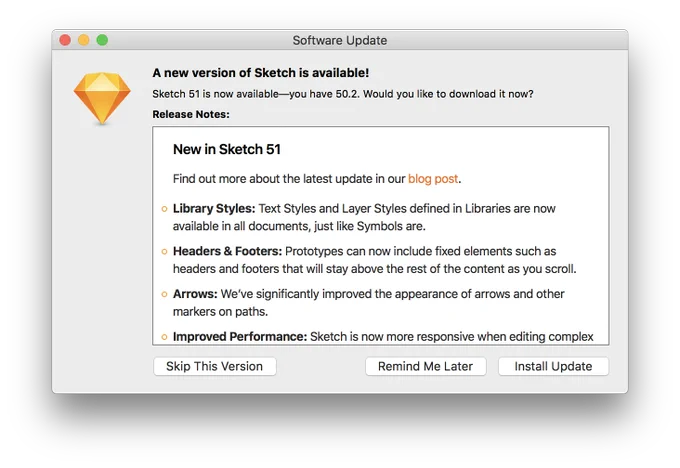This screenshot has height=468, width=680.
Task: Open the blog post link
Action: [x=433, y=179]
